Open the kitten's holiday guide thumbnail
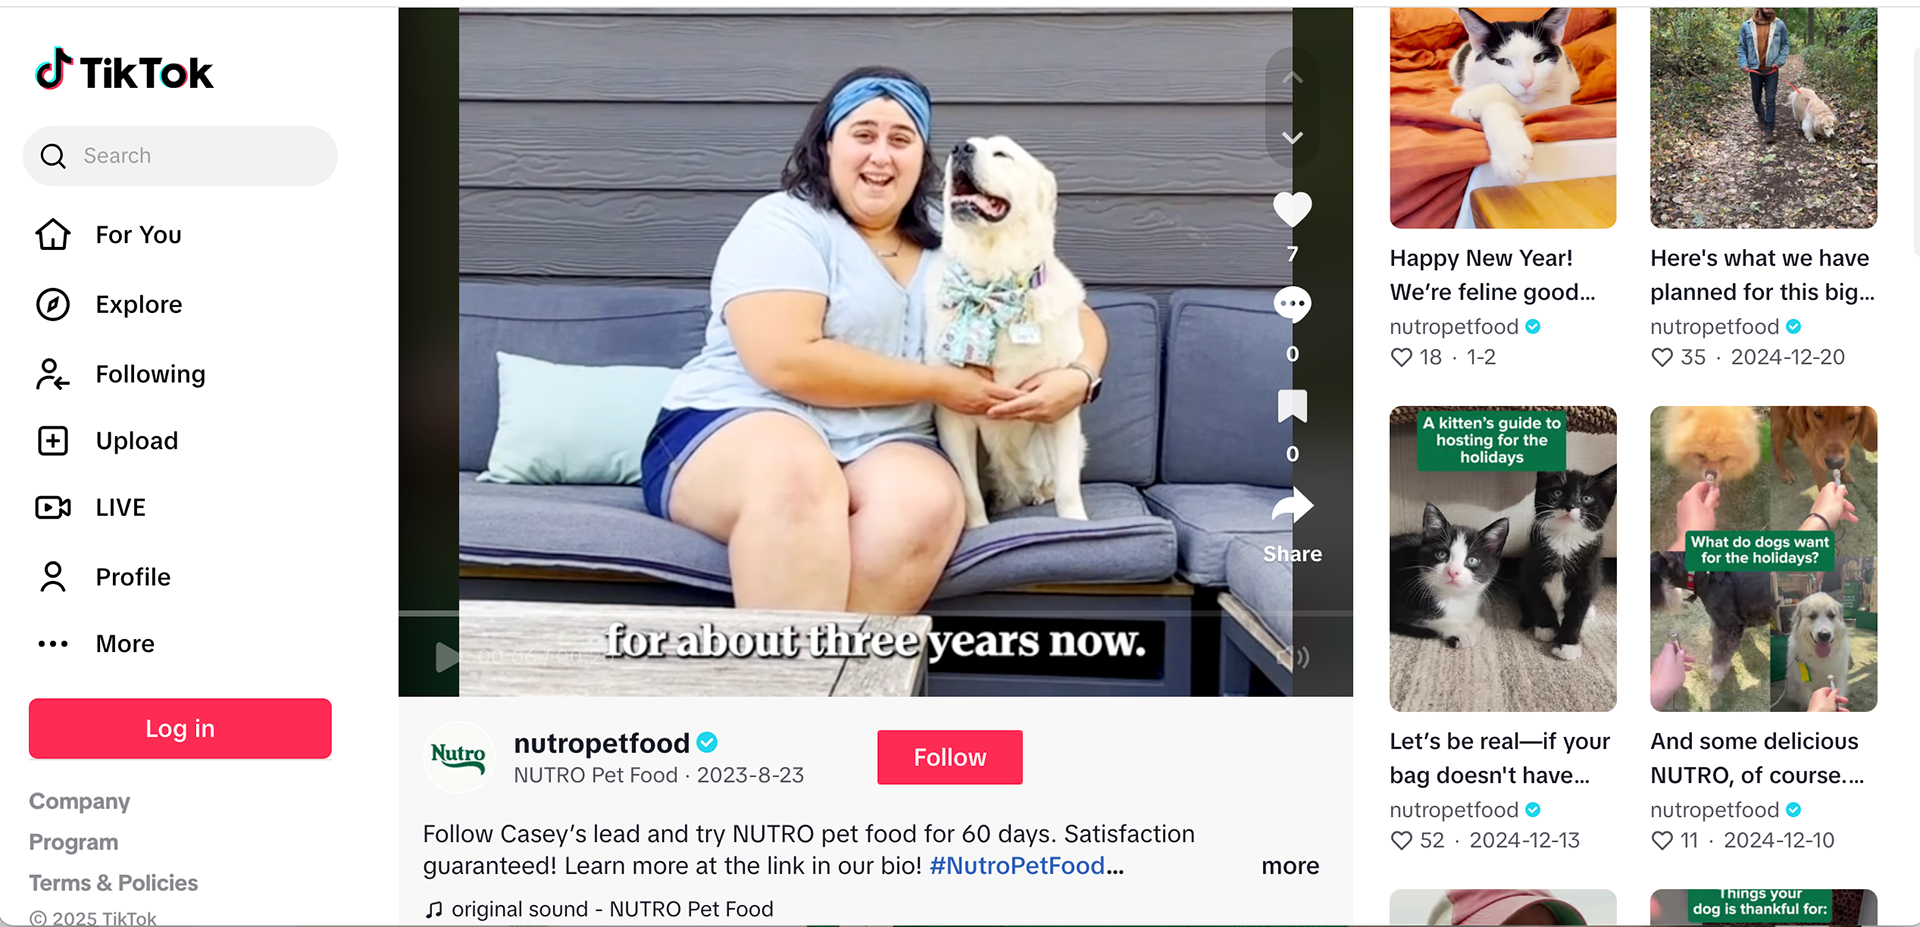The image size is (1920, 927). [1503, 558]
